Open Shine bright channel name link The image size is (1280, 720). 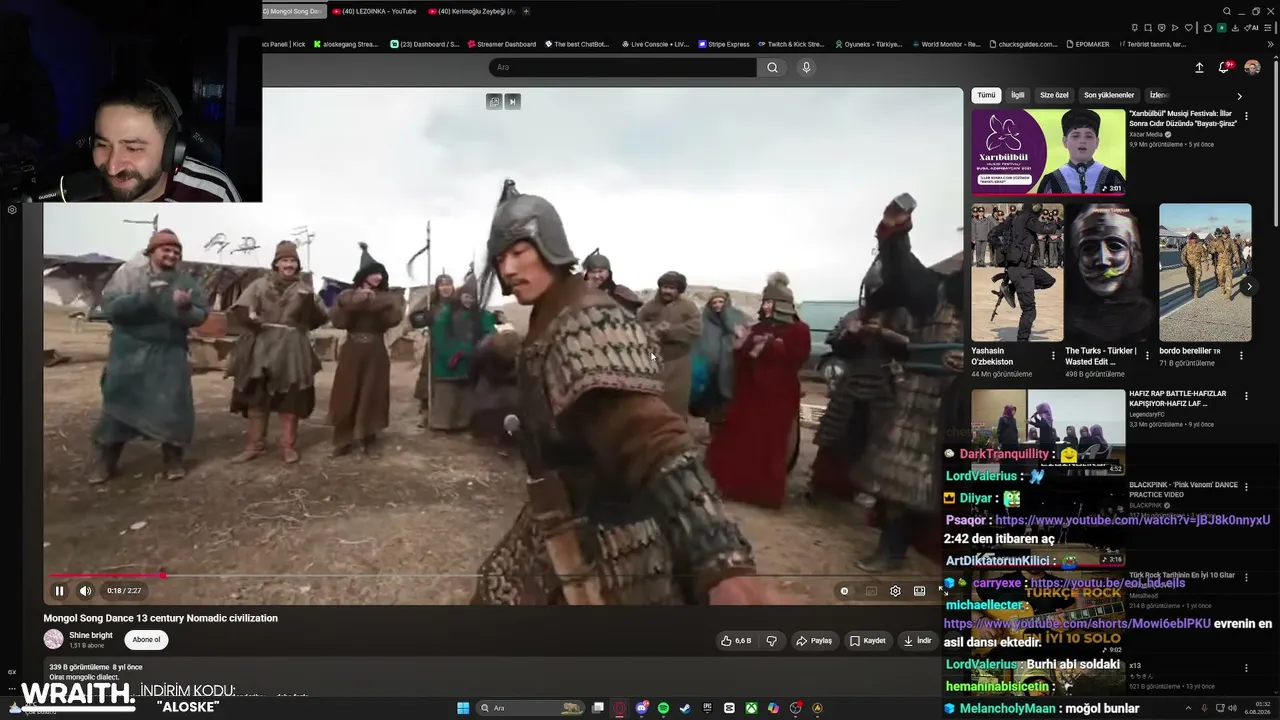[91, 635]
